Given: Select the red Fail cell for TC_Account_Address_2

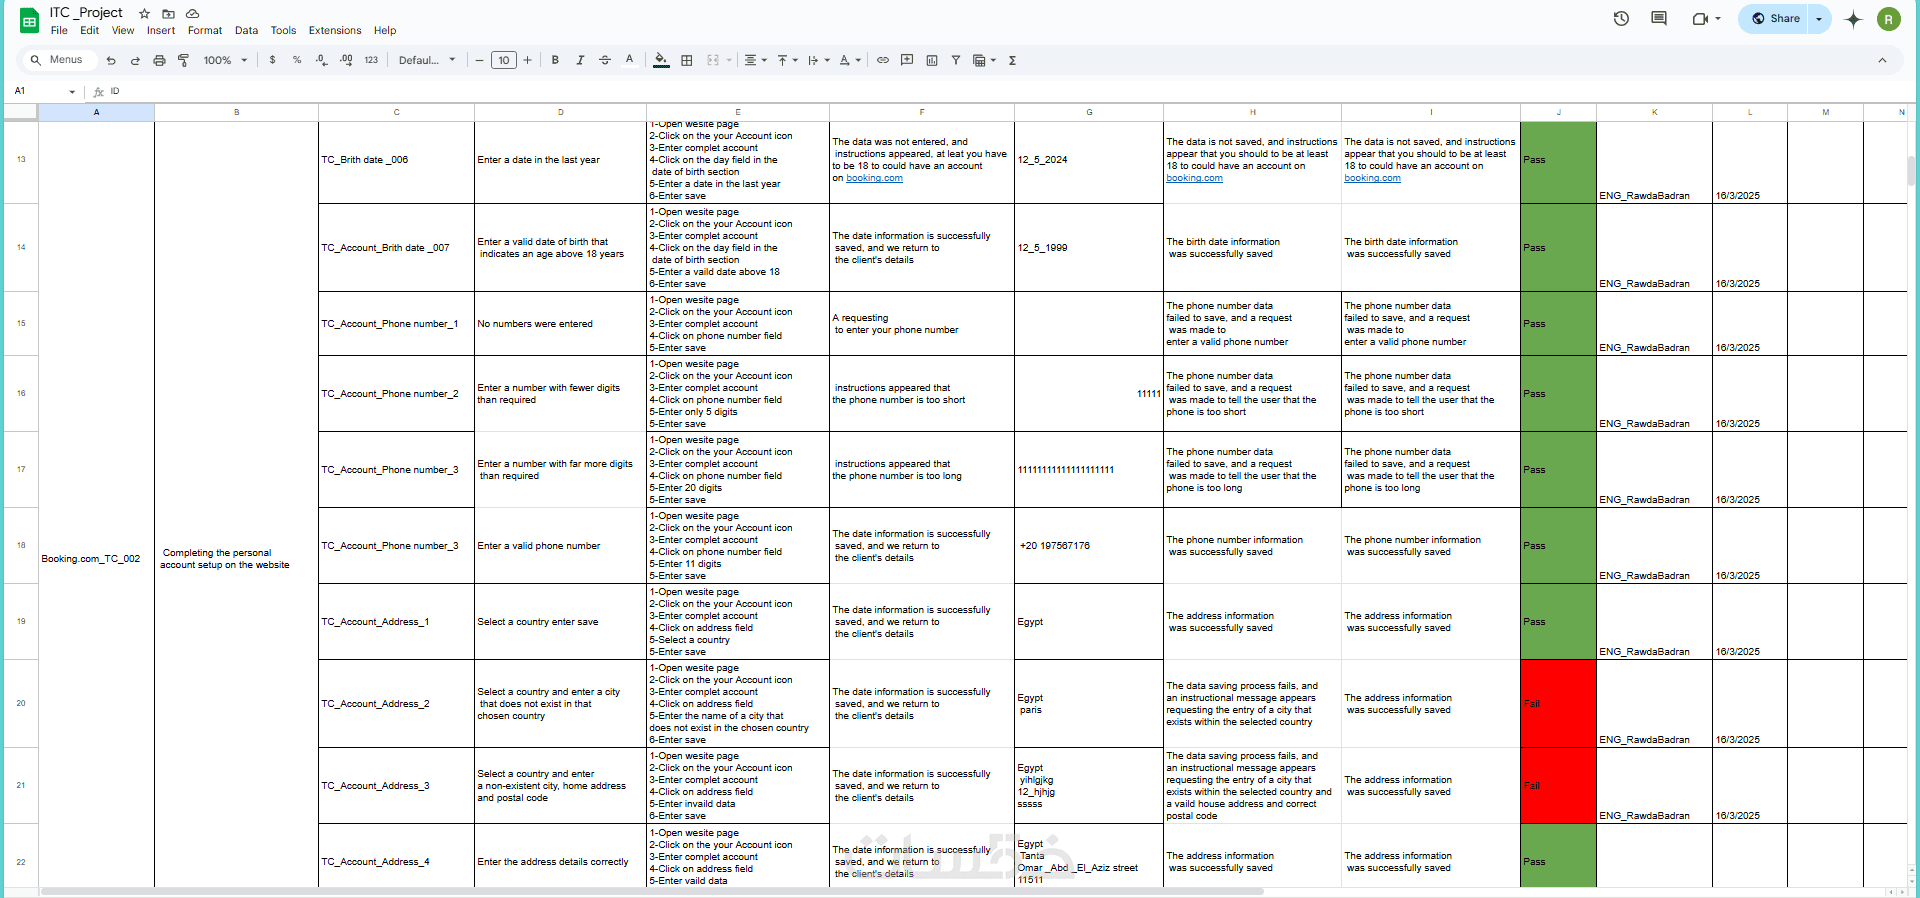Looking at the screenshot, I should (1558, 703).
